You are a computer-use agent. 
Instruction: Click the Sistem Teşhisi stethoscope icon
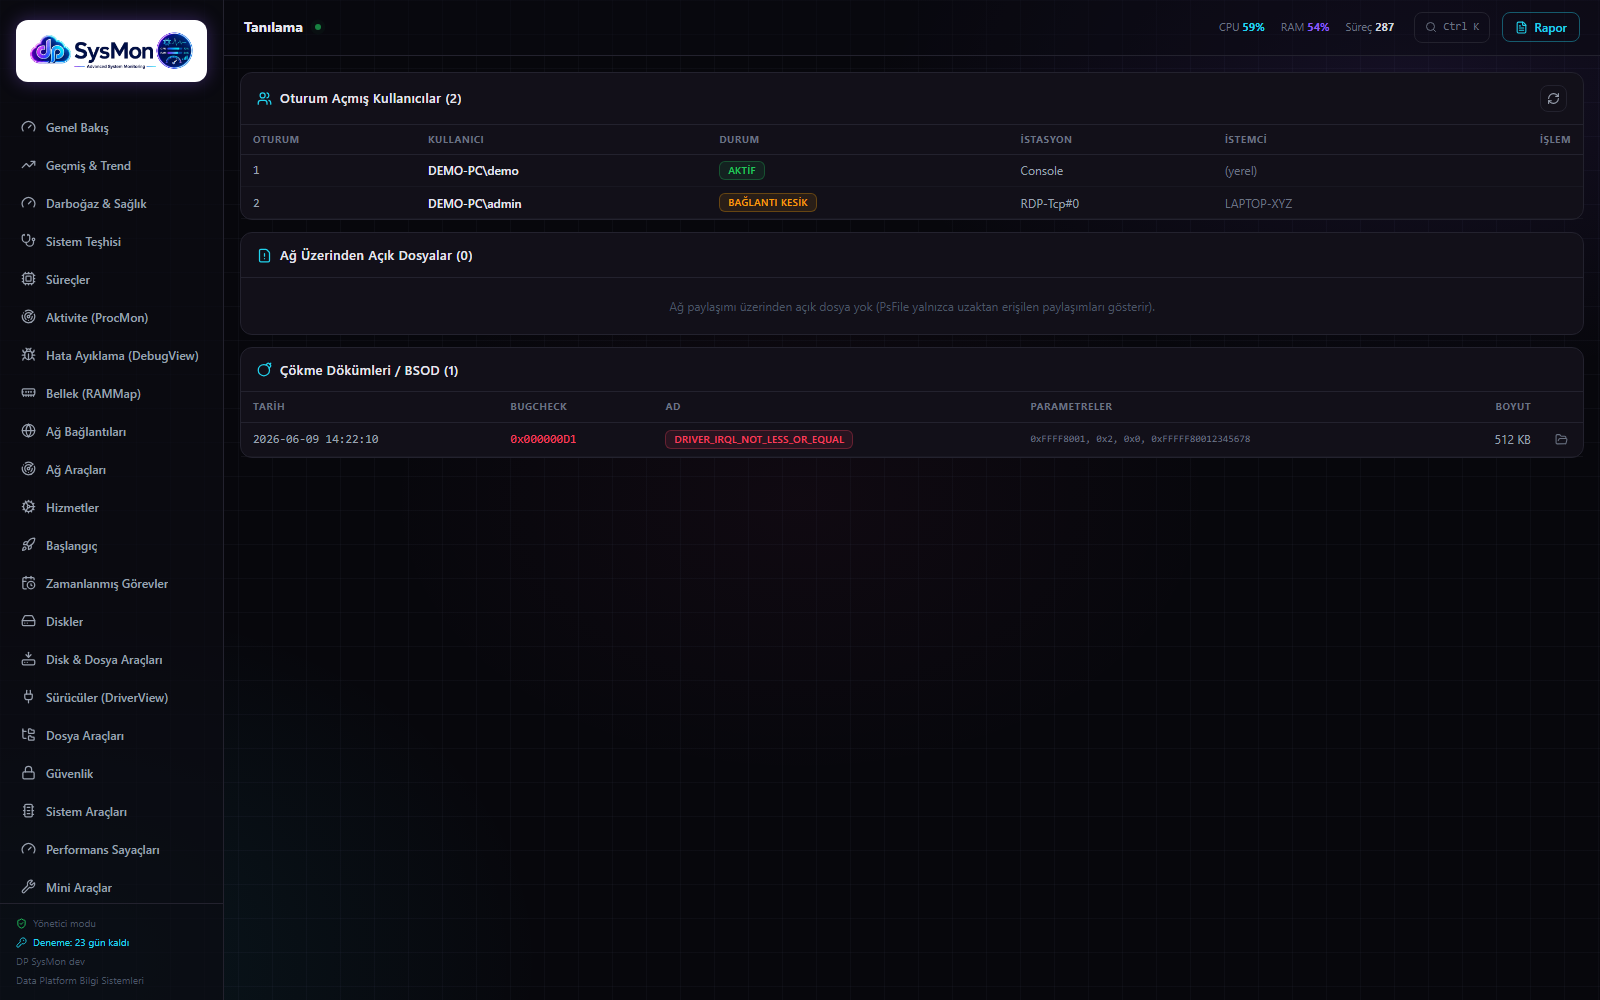tap(28, 241)
